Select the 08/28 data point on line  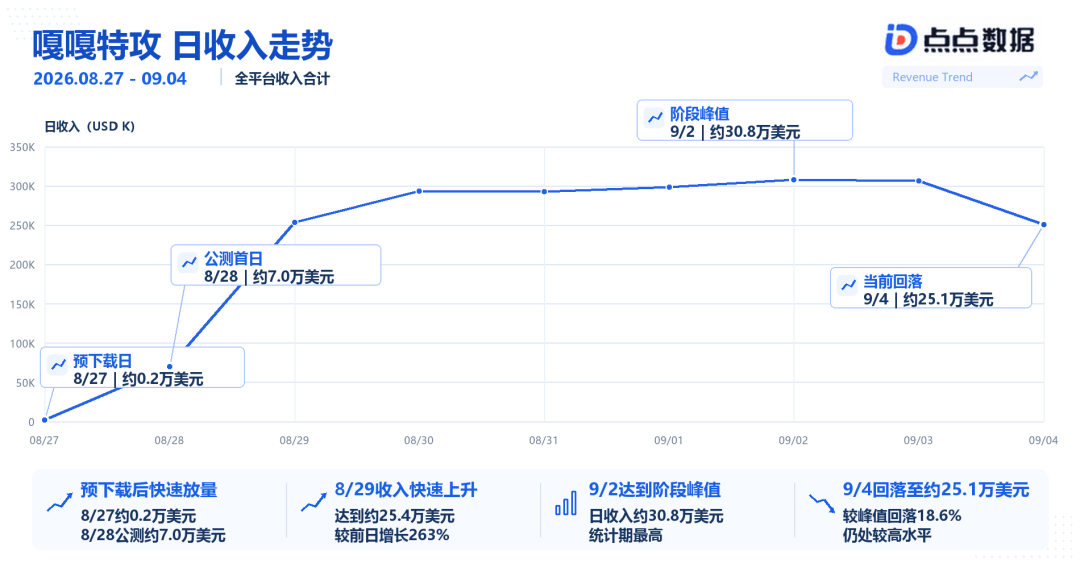tap(170, 367)
